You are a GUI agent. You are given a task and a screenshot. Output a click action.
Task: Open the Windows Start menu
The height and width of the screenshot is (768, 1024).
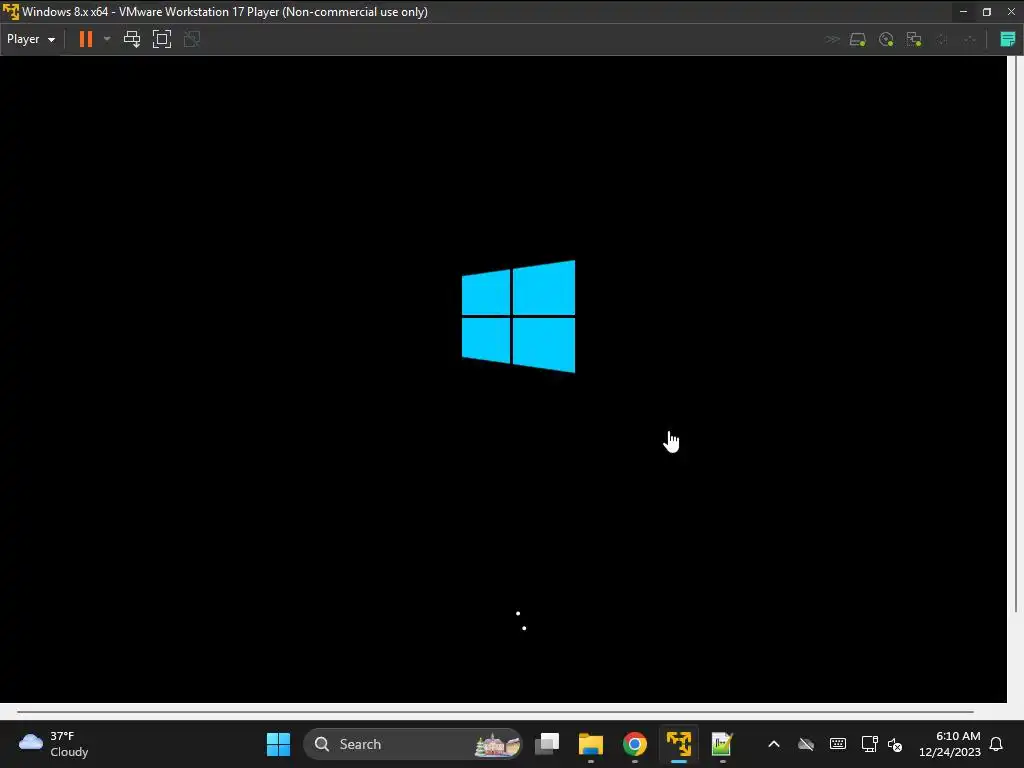[x=278, y=744]
